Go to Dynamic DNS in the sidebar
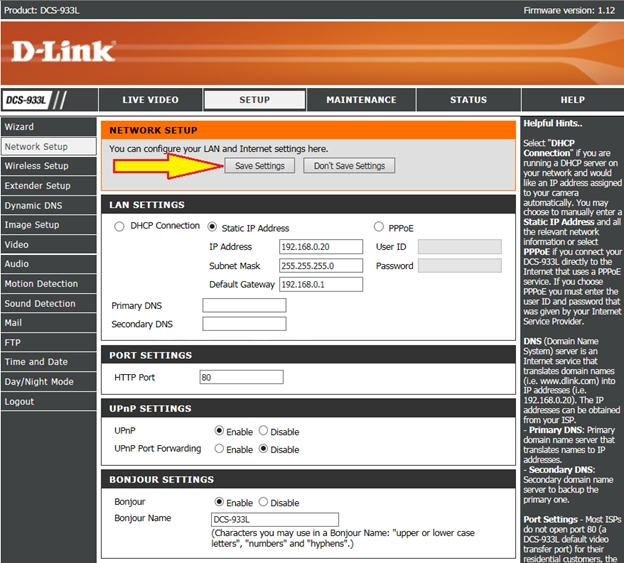 (36, 205)
